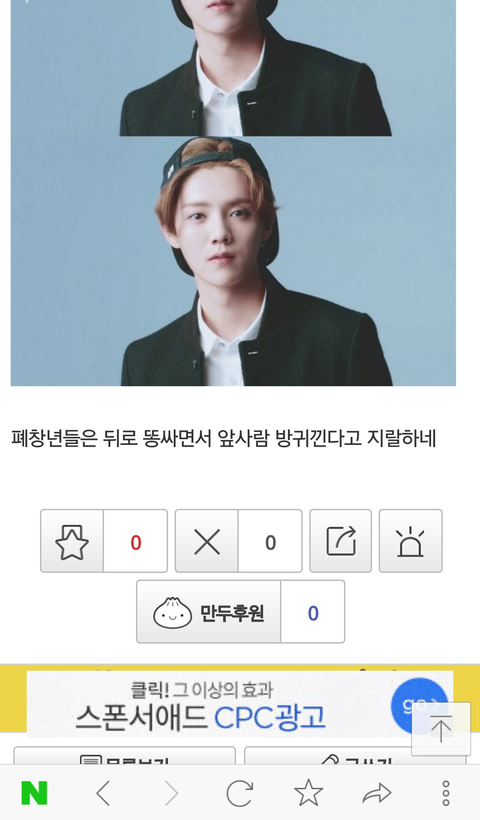The height and width of the screenshot is (820, 480).
Task: Share the page via the toolbar arrow
Action: [x=377, y=793]
